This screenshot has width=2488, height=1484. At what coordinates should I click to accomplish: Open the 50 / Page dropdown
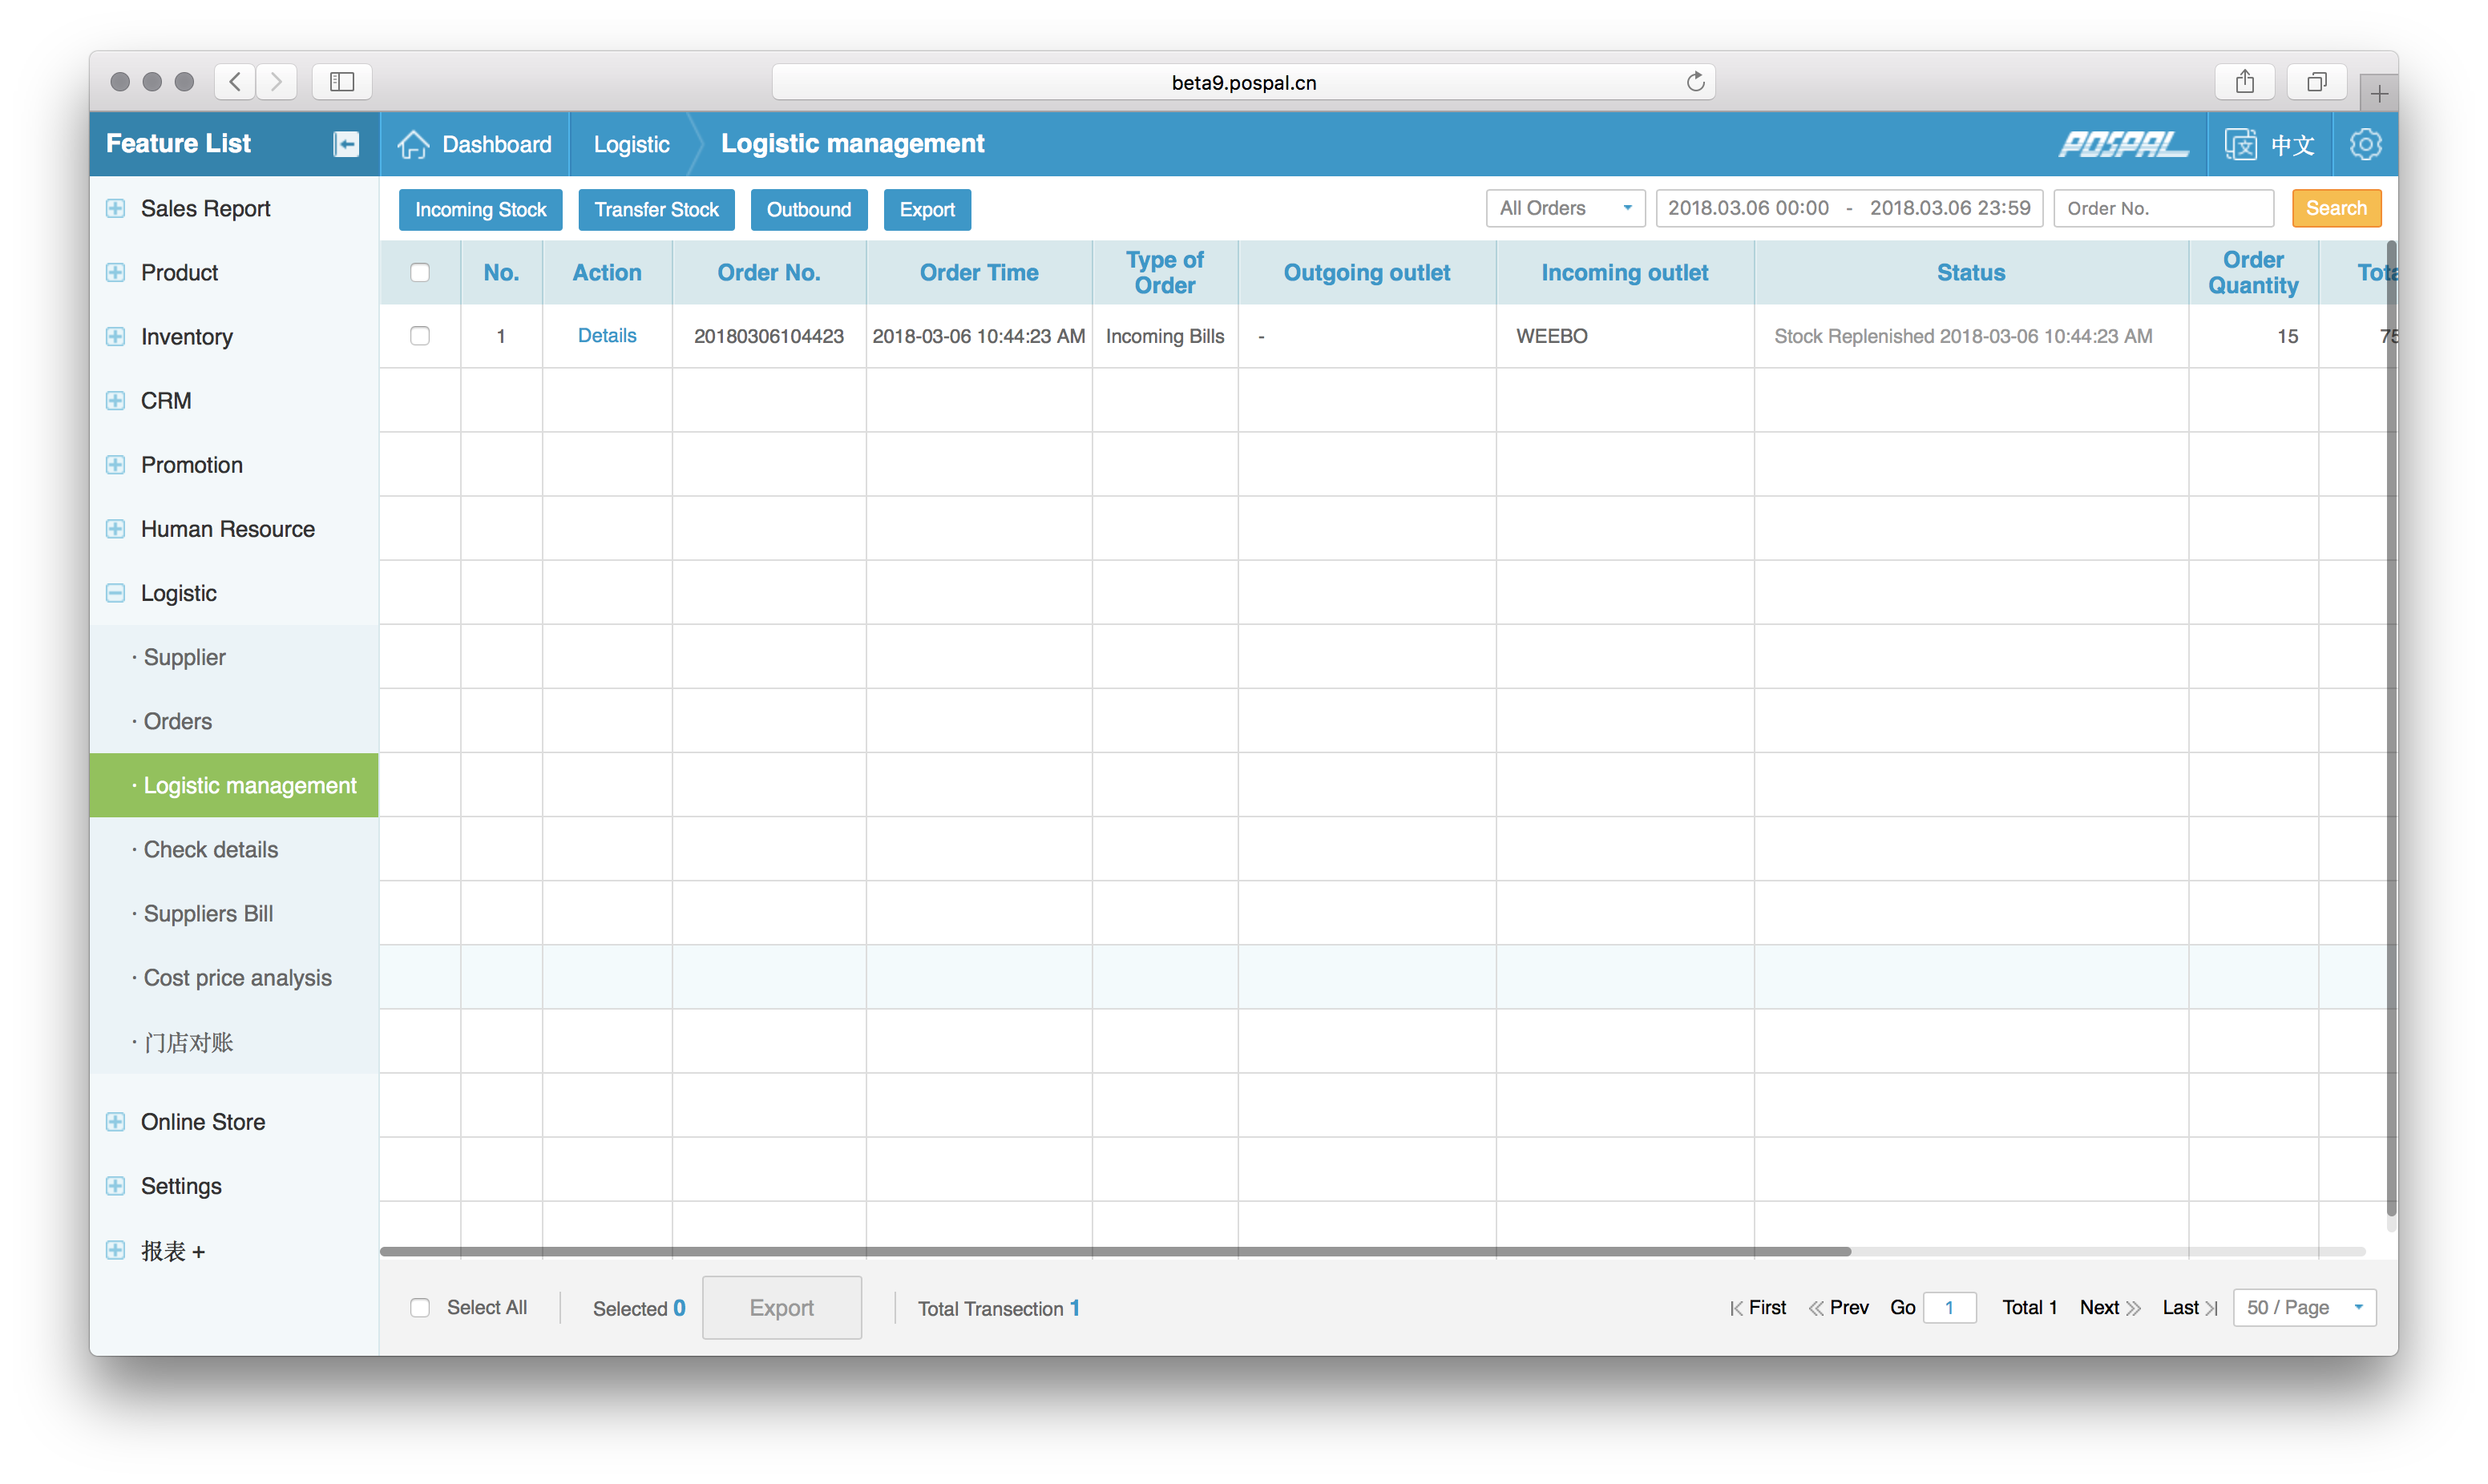(x=2304, y=1307)
